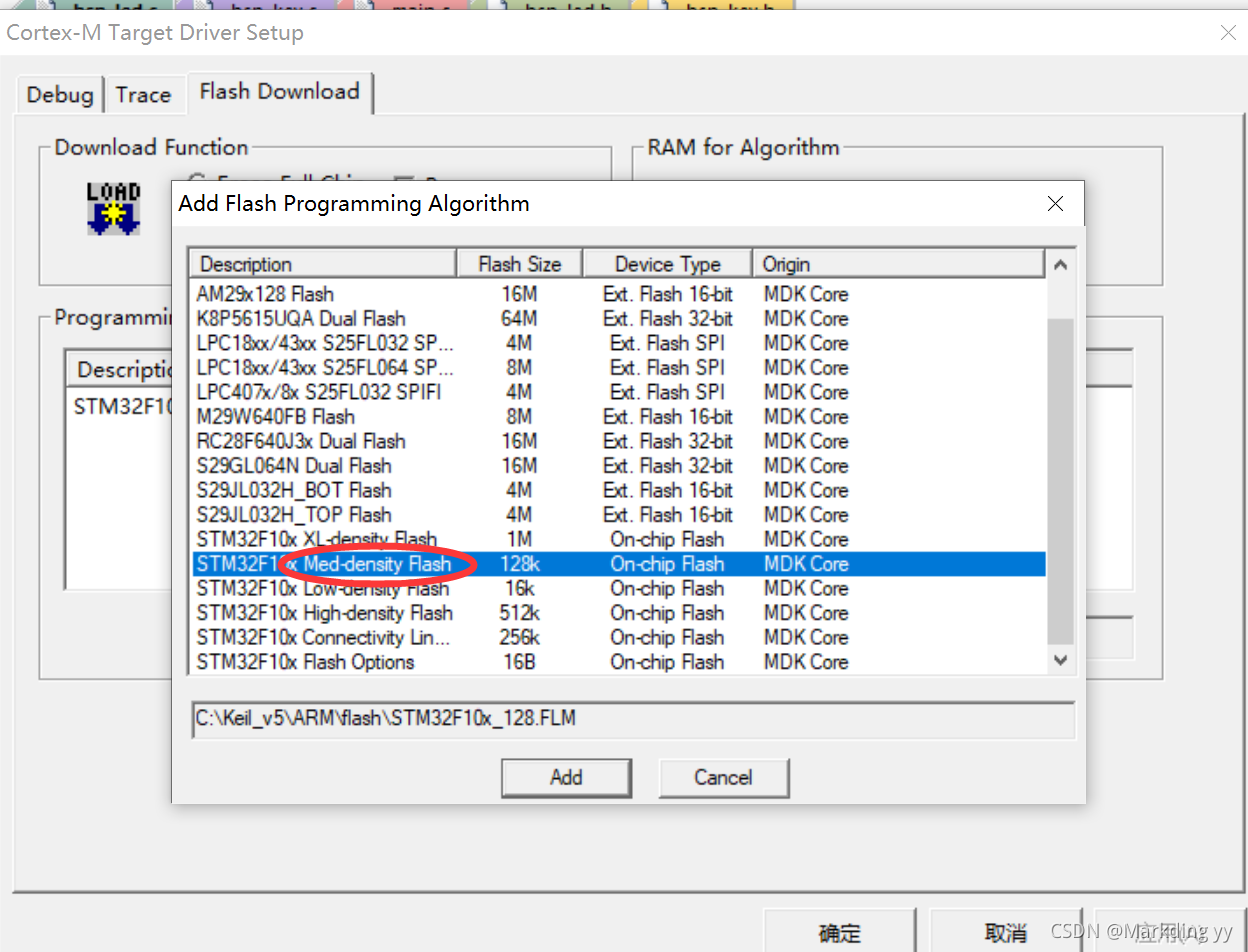Click the 16k flash size cell

(519, 588)
